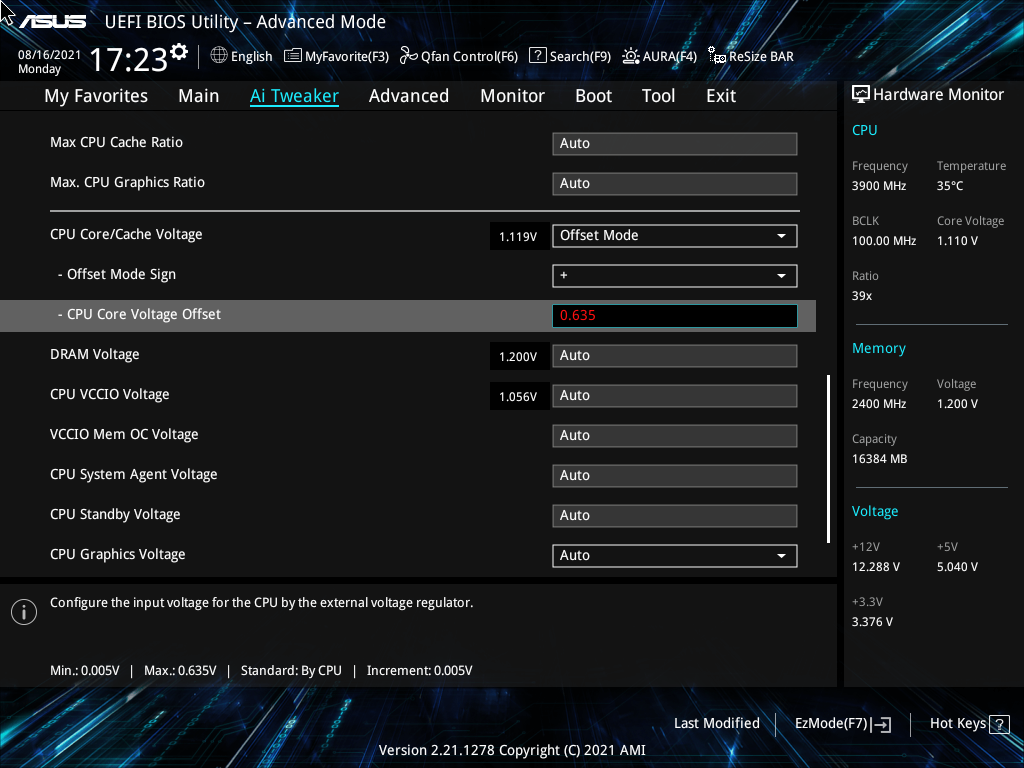Viewport: 1024px width, 768px height.
Task: Click the DRAM Voltage Auto field
Action: pos(675,356)
